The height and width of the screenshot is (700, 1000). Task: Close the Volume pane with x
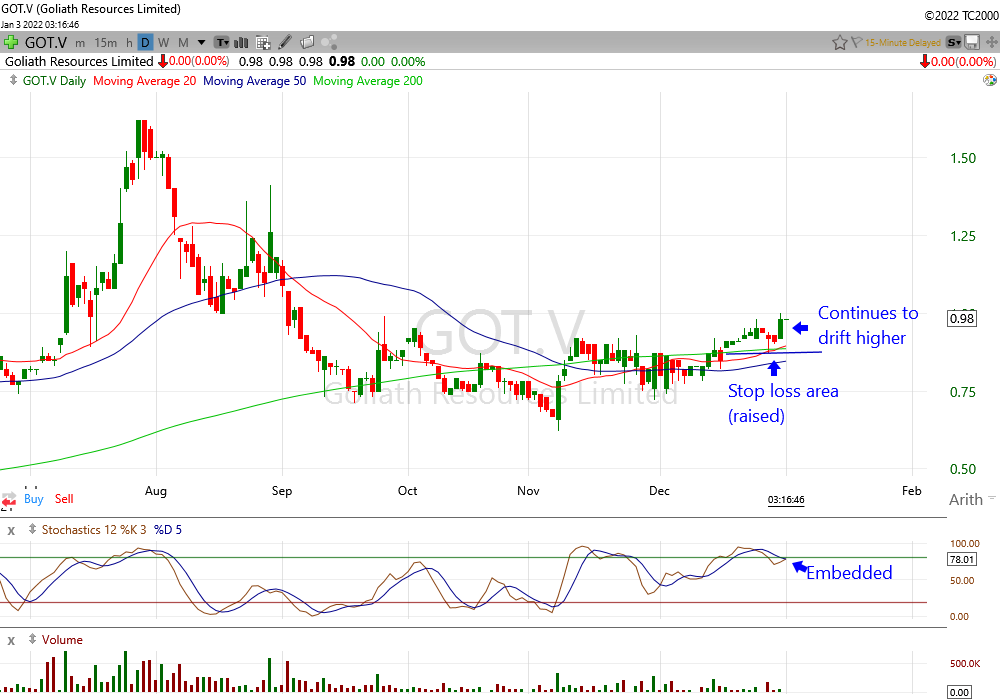[x=11, y=640]
